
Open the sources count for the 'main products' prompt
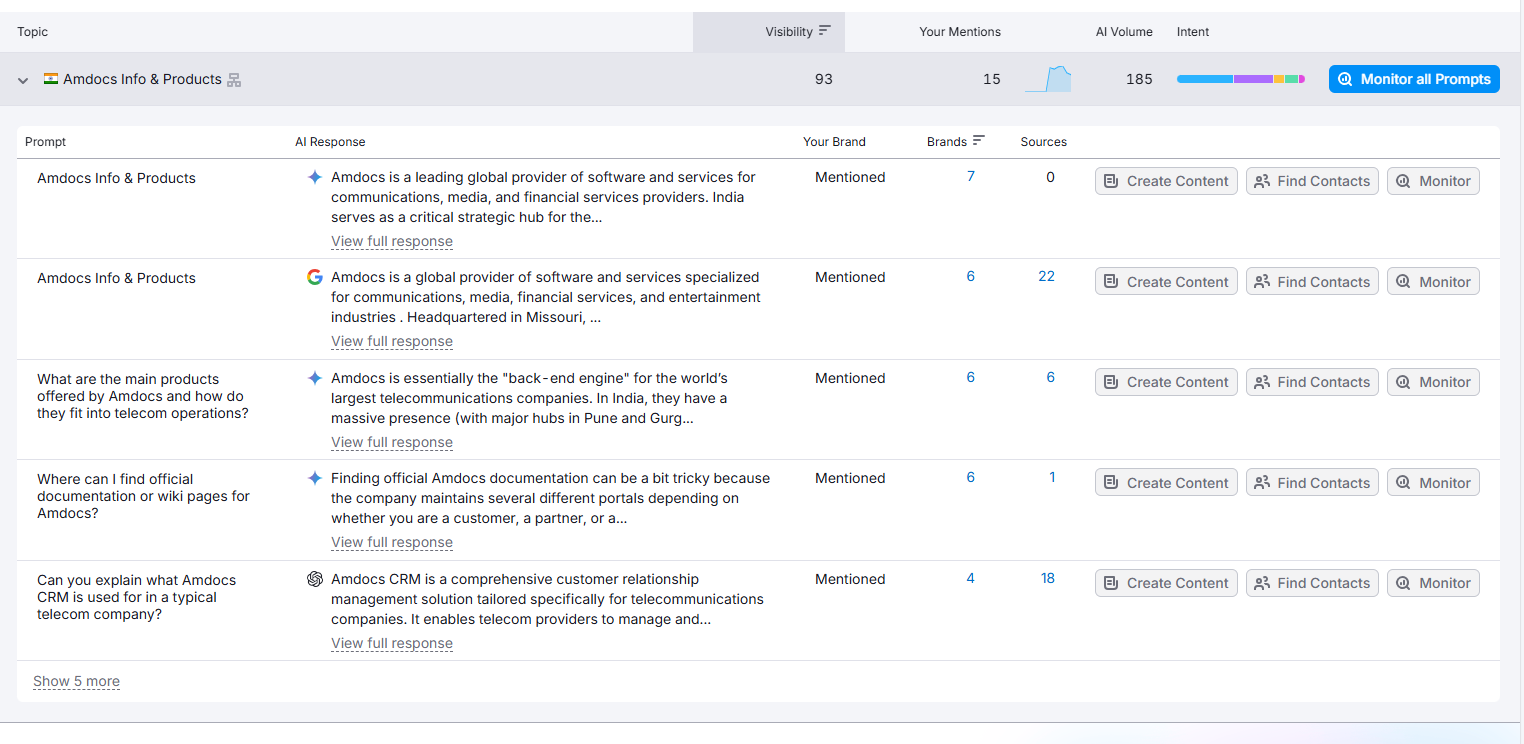point(1051,377)
